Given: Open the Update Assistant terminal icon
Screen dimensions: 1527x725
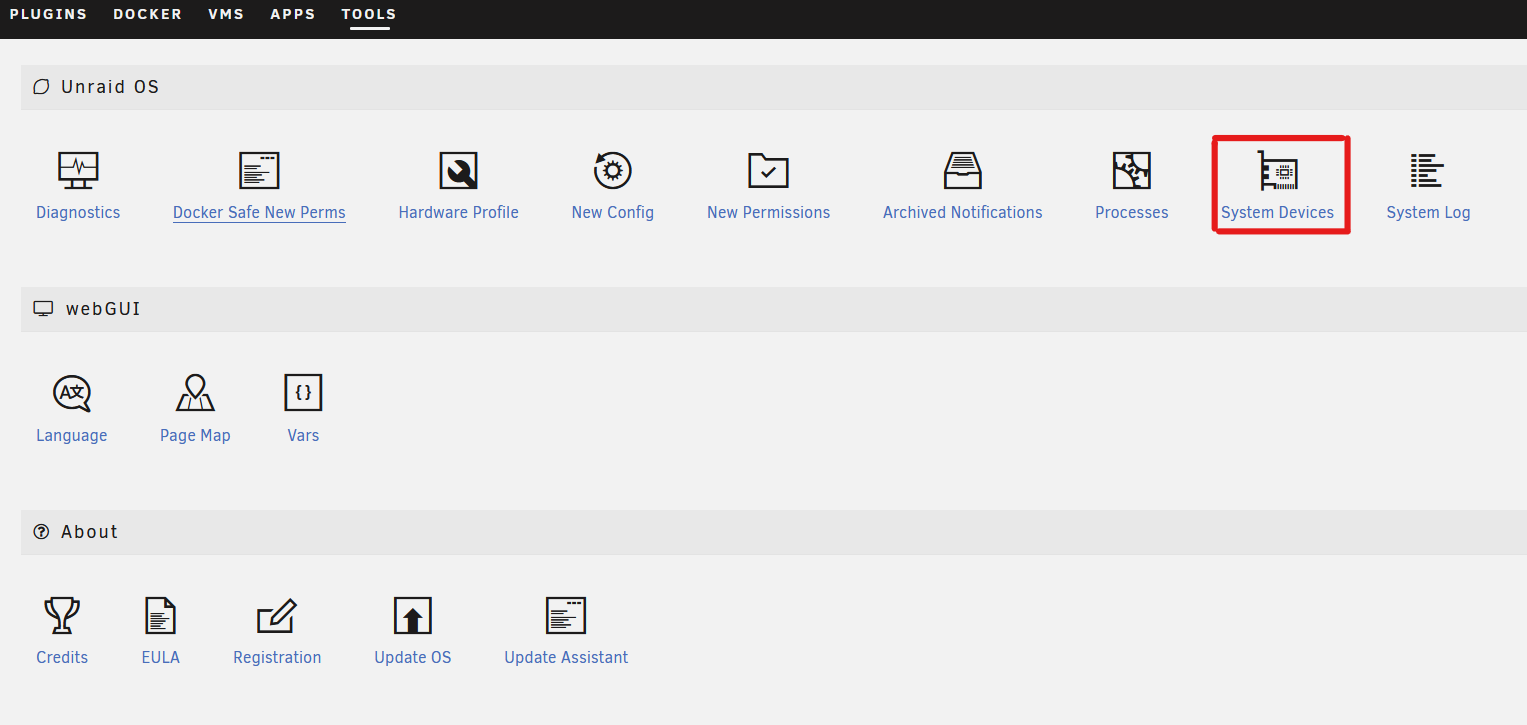Looking at the screenshot, I should (x=566, y=616).
